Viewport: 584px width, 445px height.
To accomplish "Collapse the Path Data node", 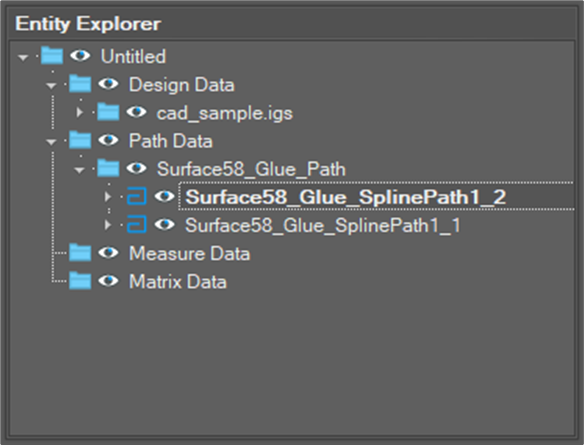I will point(51,142).
